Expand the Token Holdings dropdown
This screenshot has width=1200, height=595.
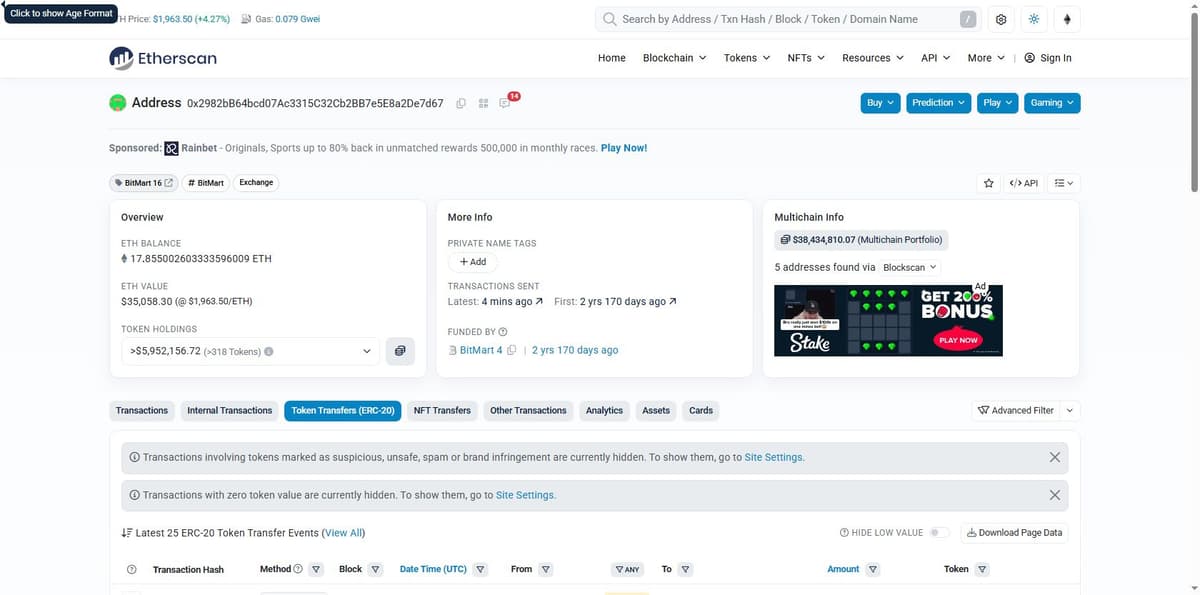point(249,351)
